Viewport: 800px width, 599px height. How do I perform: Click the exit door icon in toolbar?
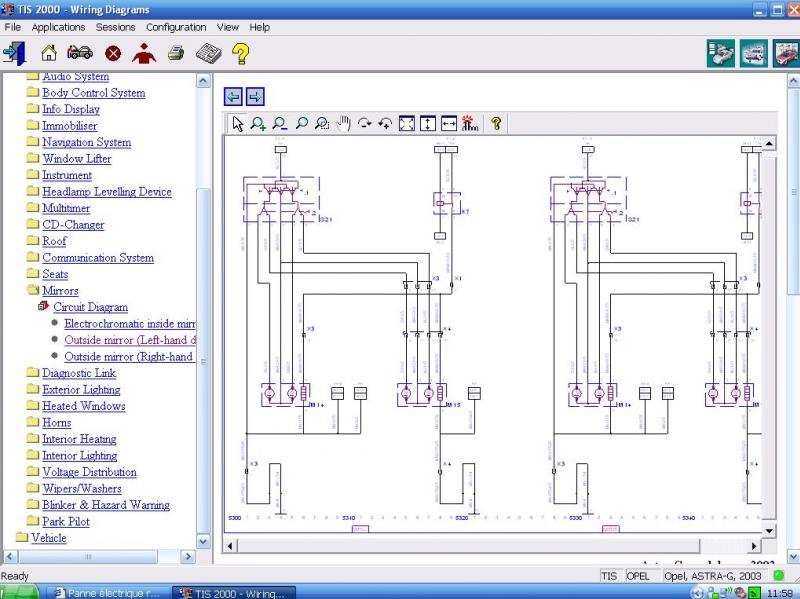click(14, 53)
